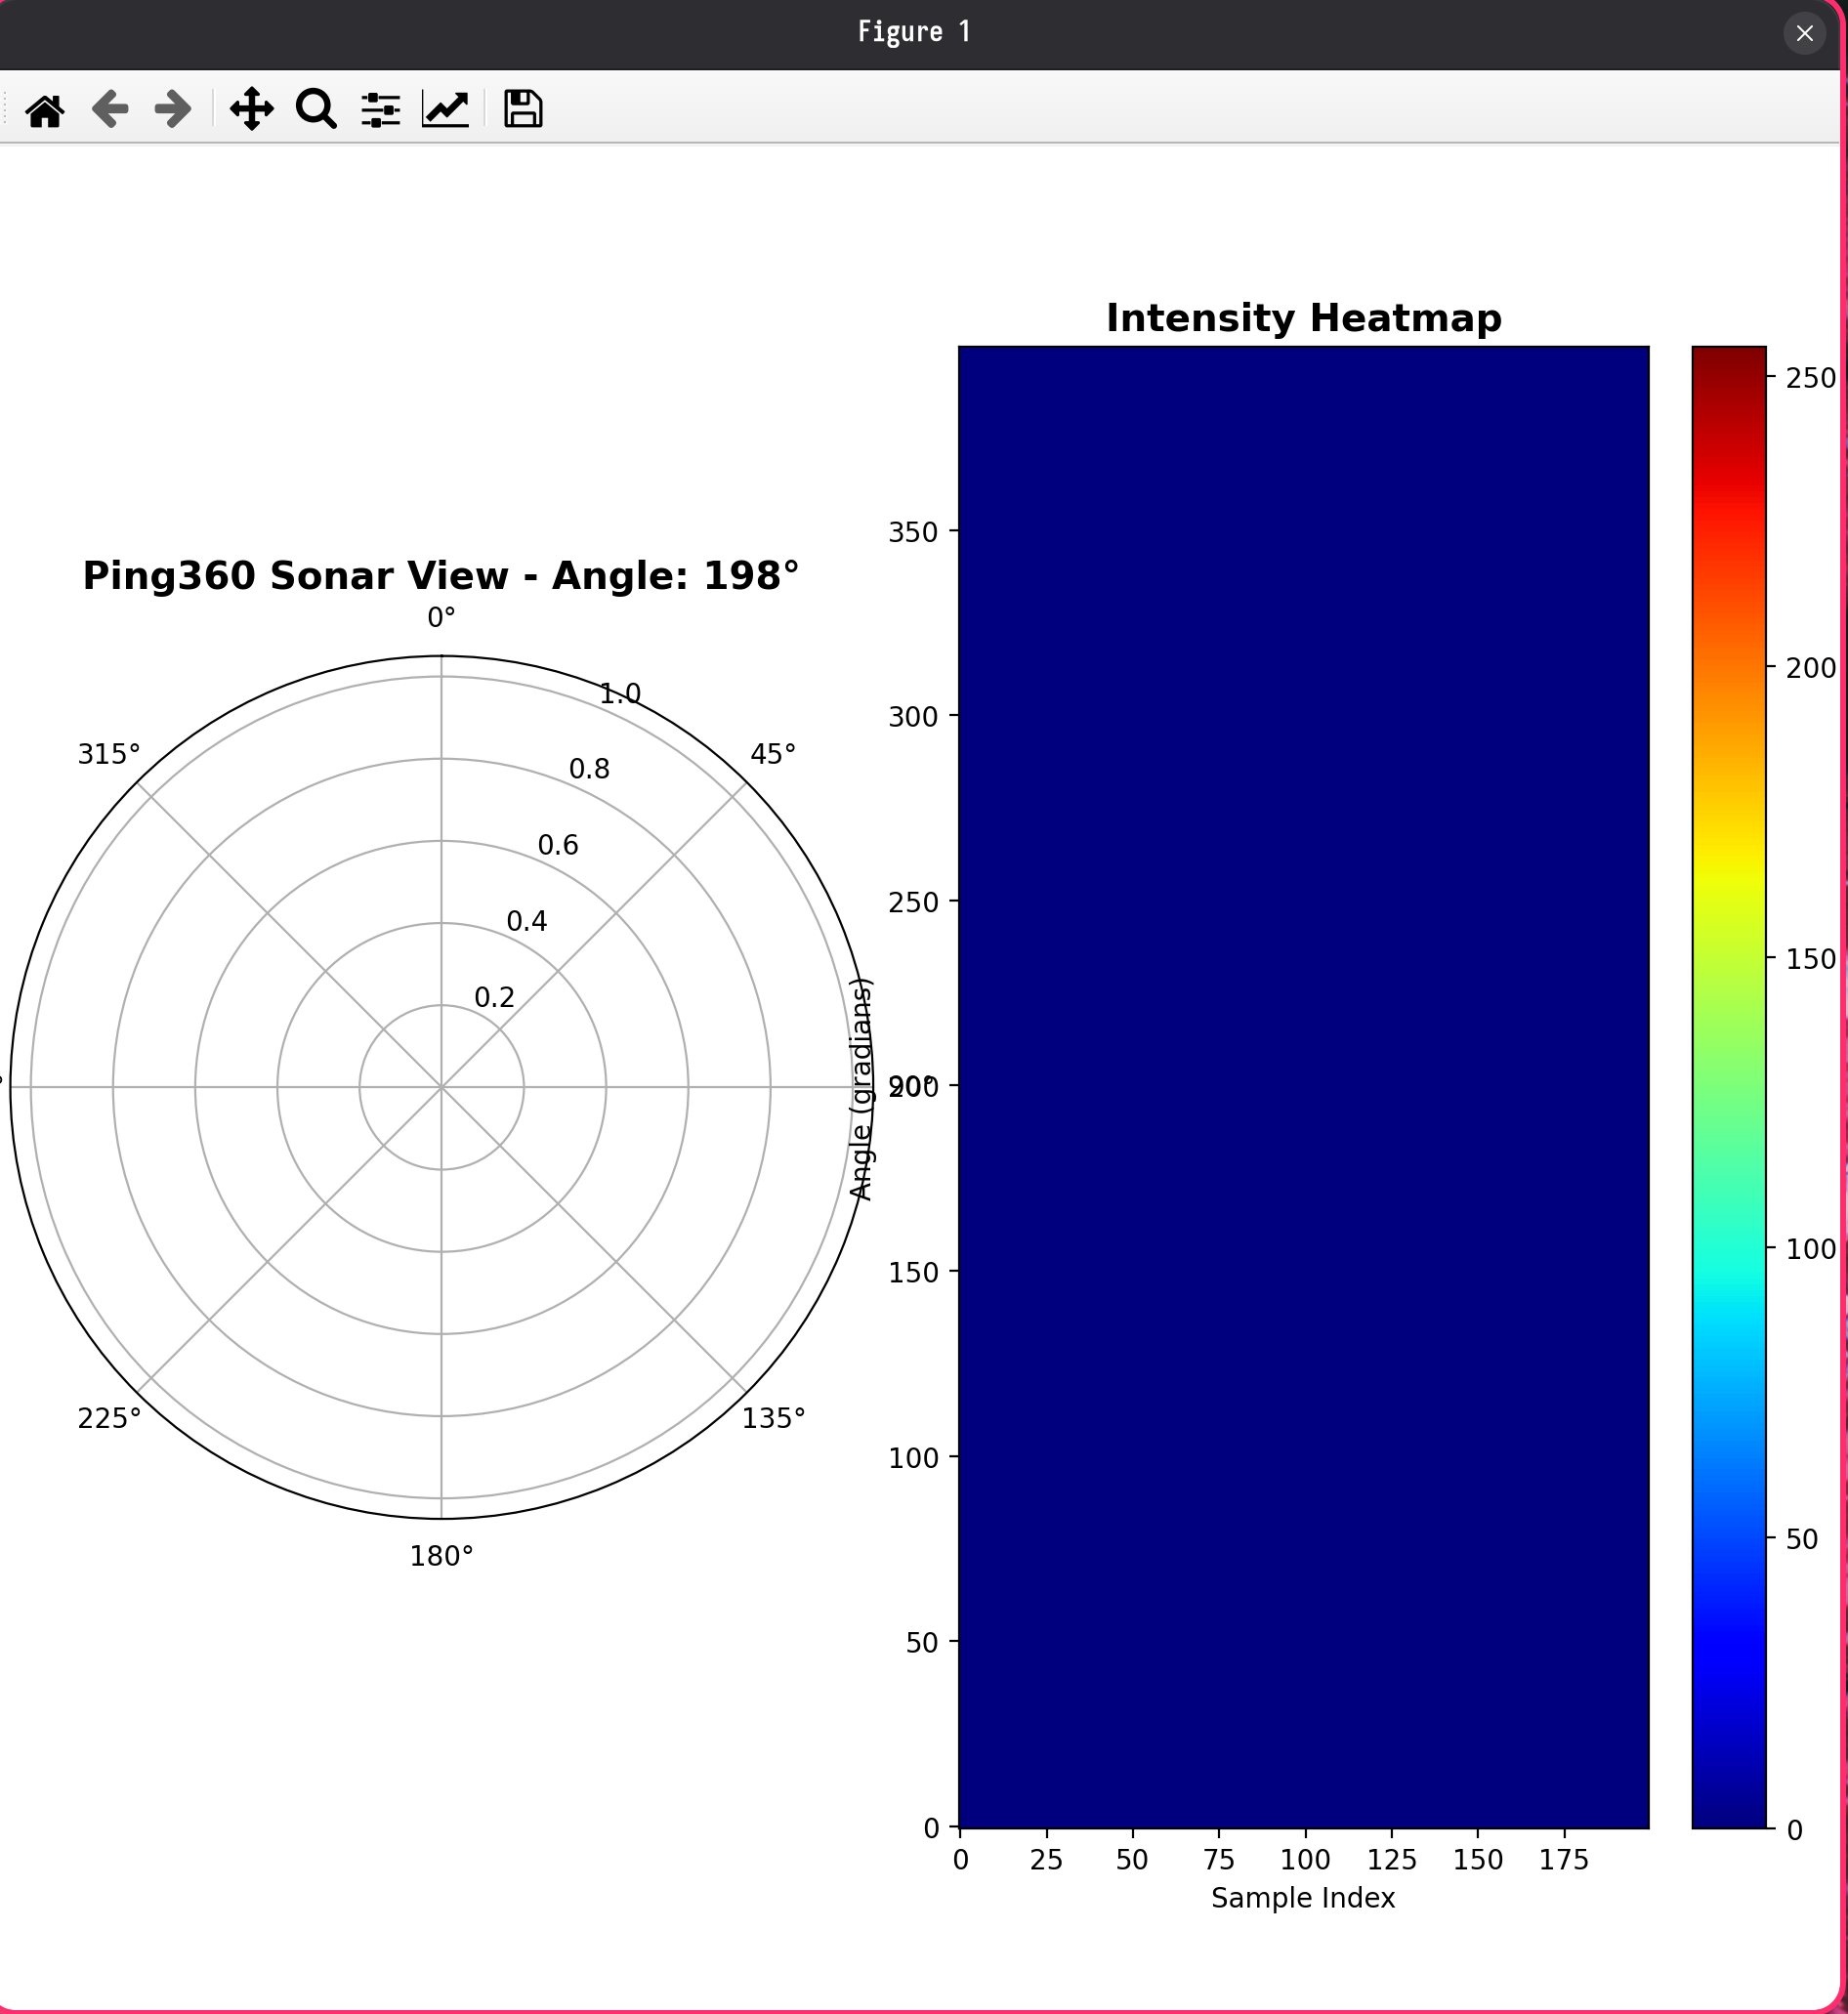Viewport: 1848px width, 2014px height.
Task: Click the 180° polar angle label
Action: [441, 1556]
